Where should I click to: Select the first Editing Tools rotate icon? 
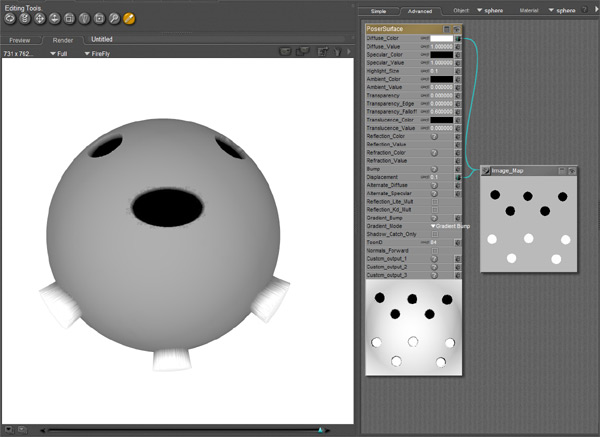click(10, 18)
